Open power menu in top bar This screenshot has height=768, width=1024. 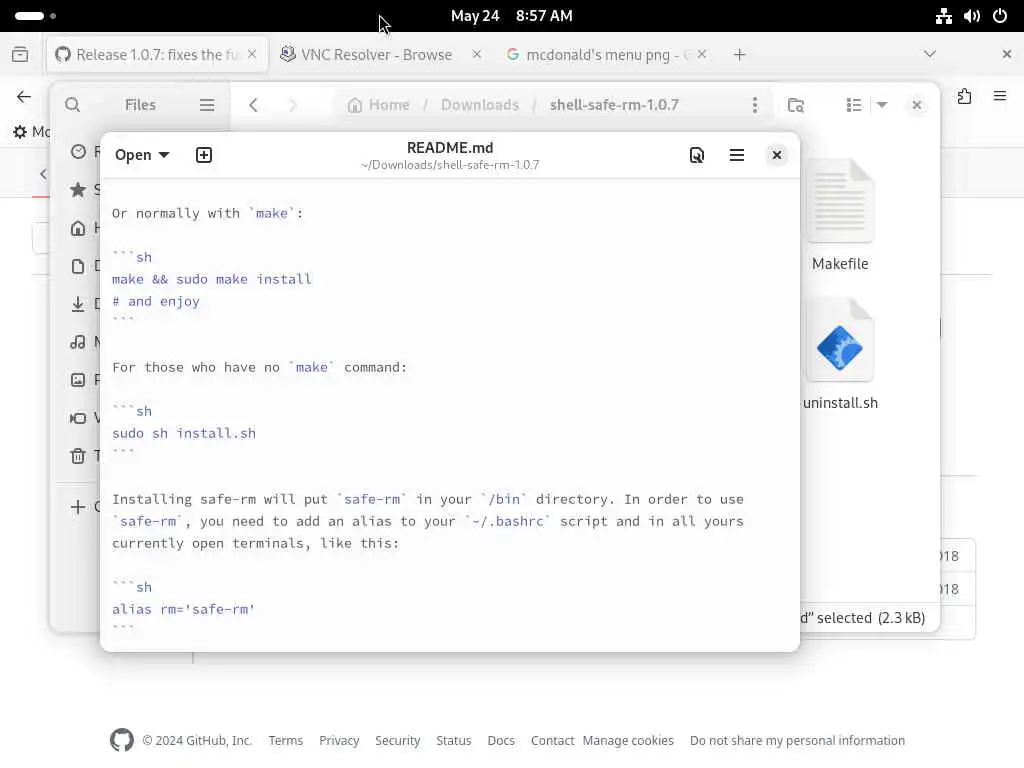tap(1000, 16)
